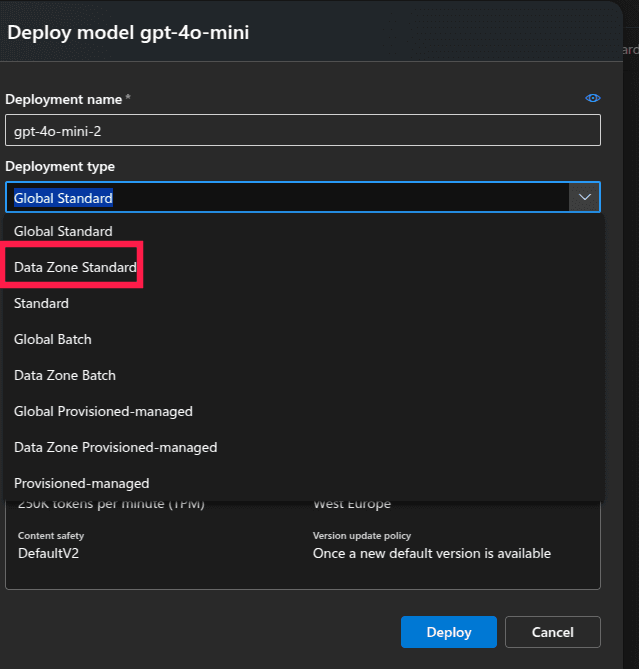Pick the Standard deployment type option
This screenshot has width=639, height=669.
pos(41,303)
